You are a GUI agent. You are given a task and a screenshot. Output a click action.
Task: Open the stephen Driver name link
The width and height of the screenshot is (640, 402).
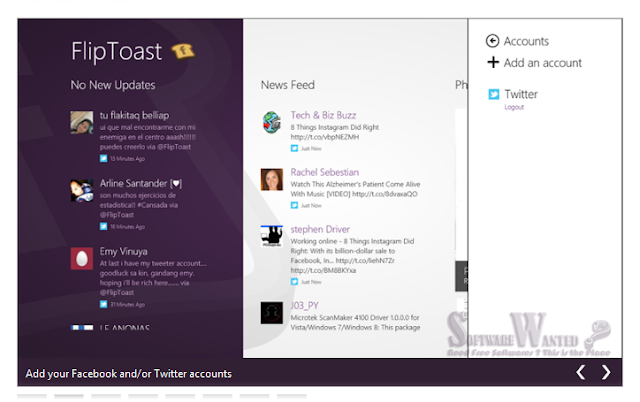320,229
